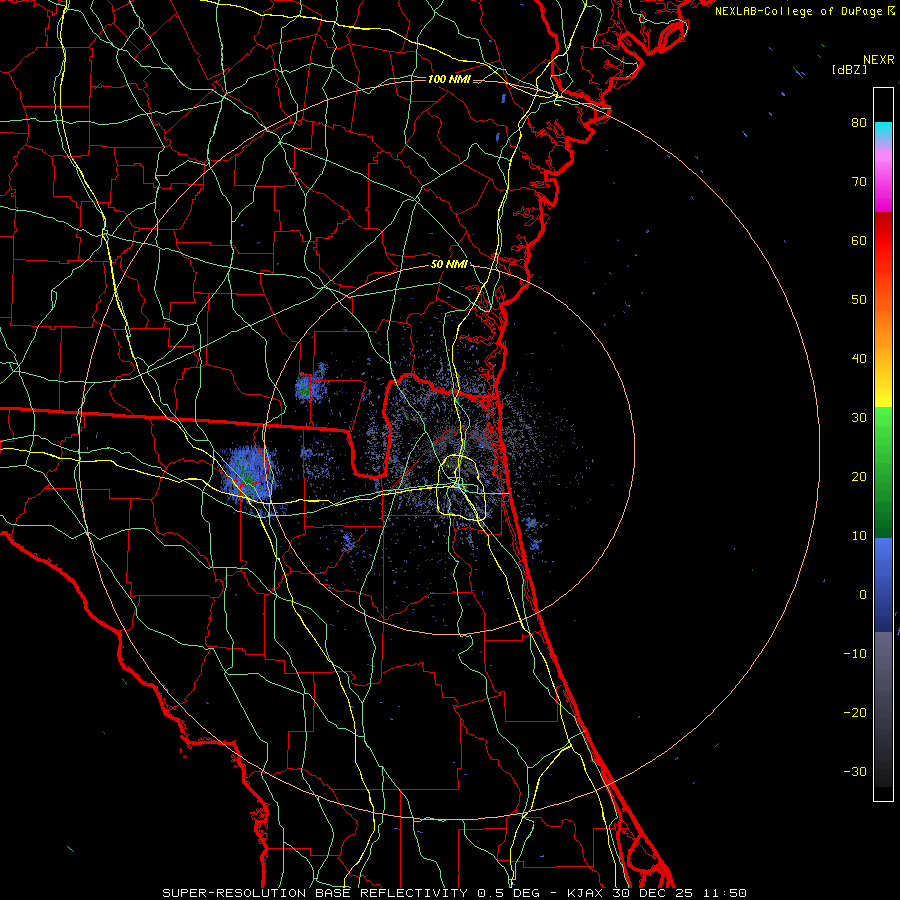Click the 30 value on the dBZ scale
Screen dimensions: 900x900
[x=859, y=417]
